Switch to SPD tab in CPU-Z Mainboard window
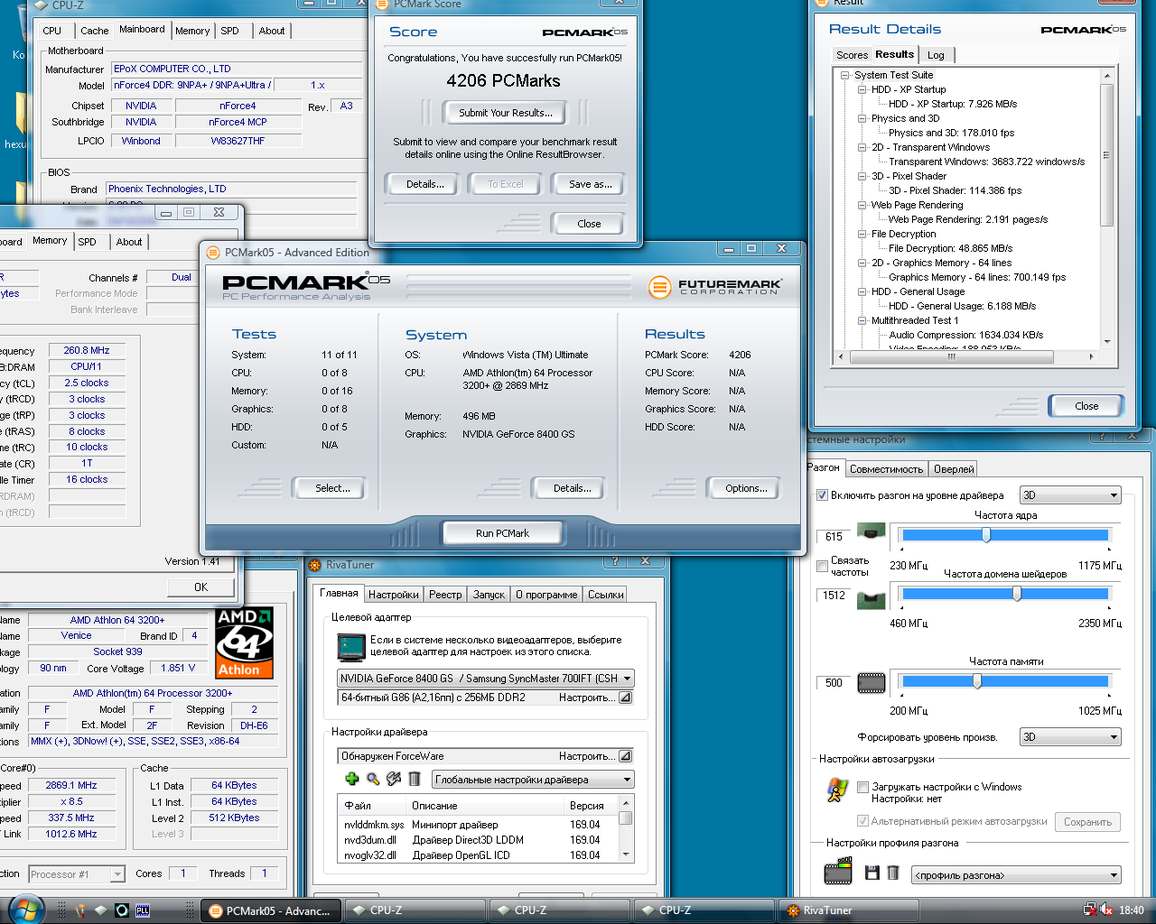Screen dimensions: 1156x924 230,30
